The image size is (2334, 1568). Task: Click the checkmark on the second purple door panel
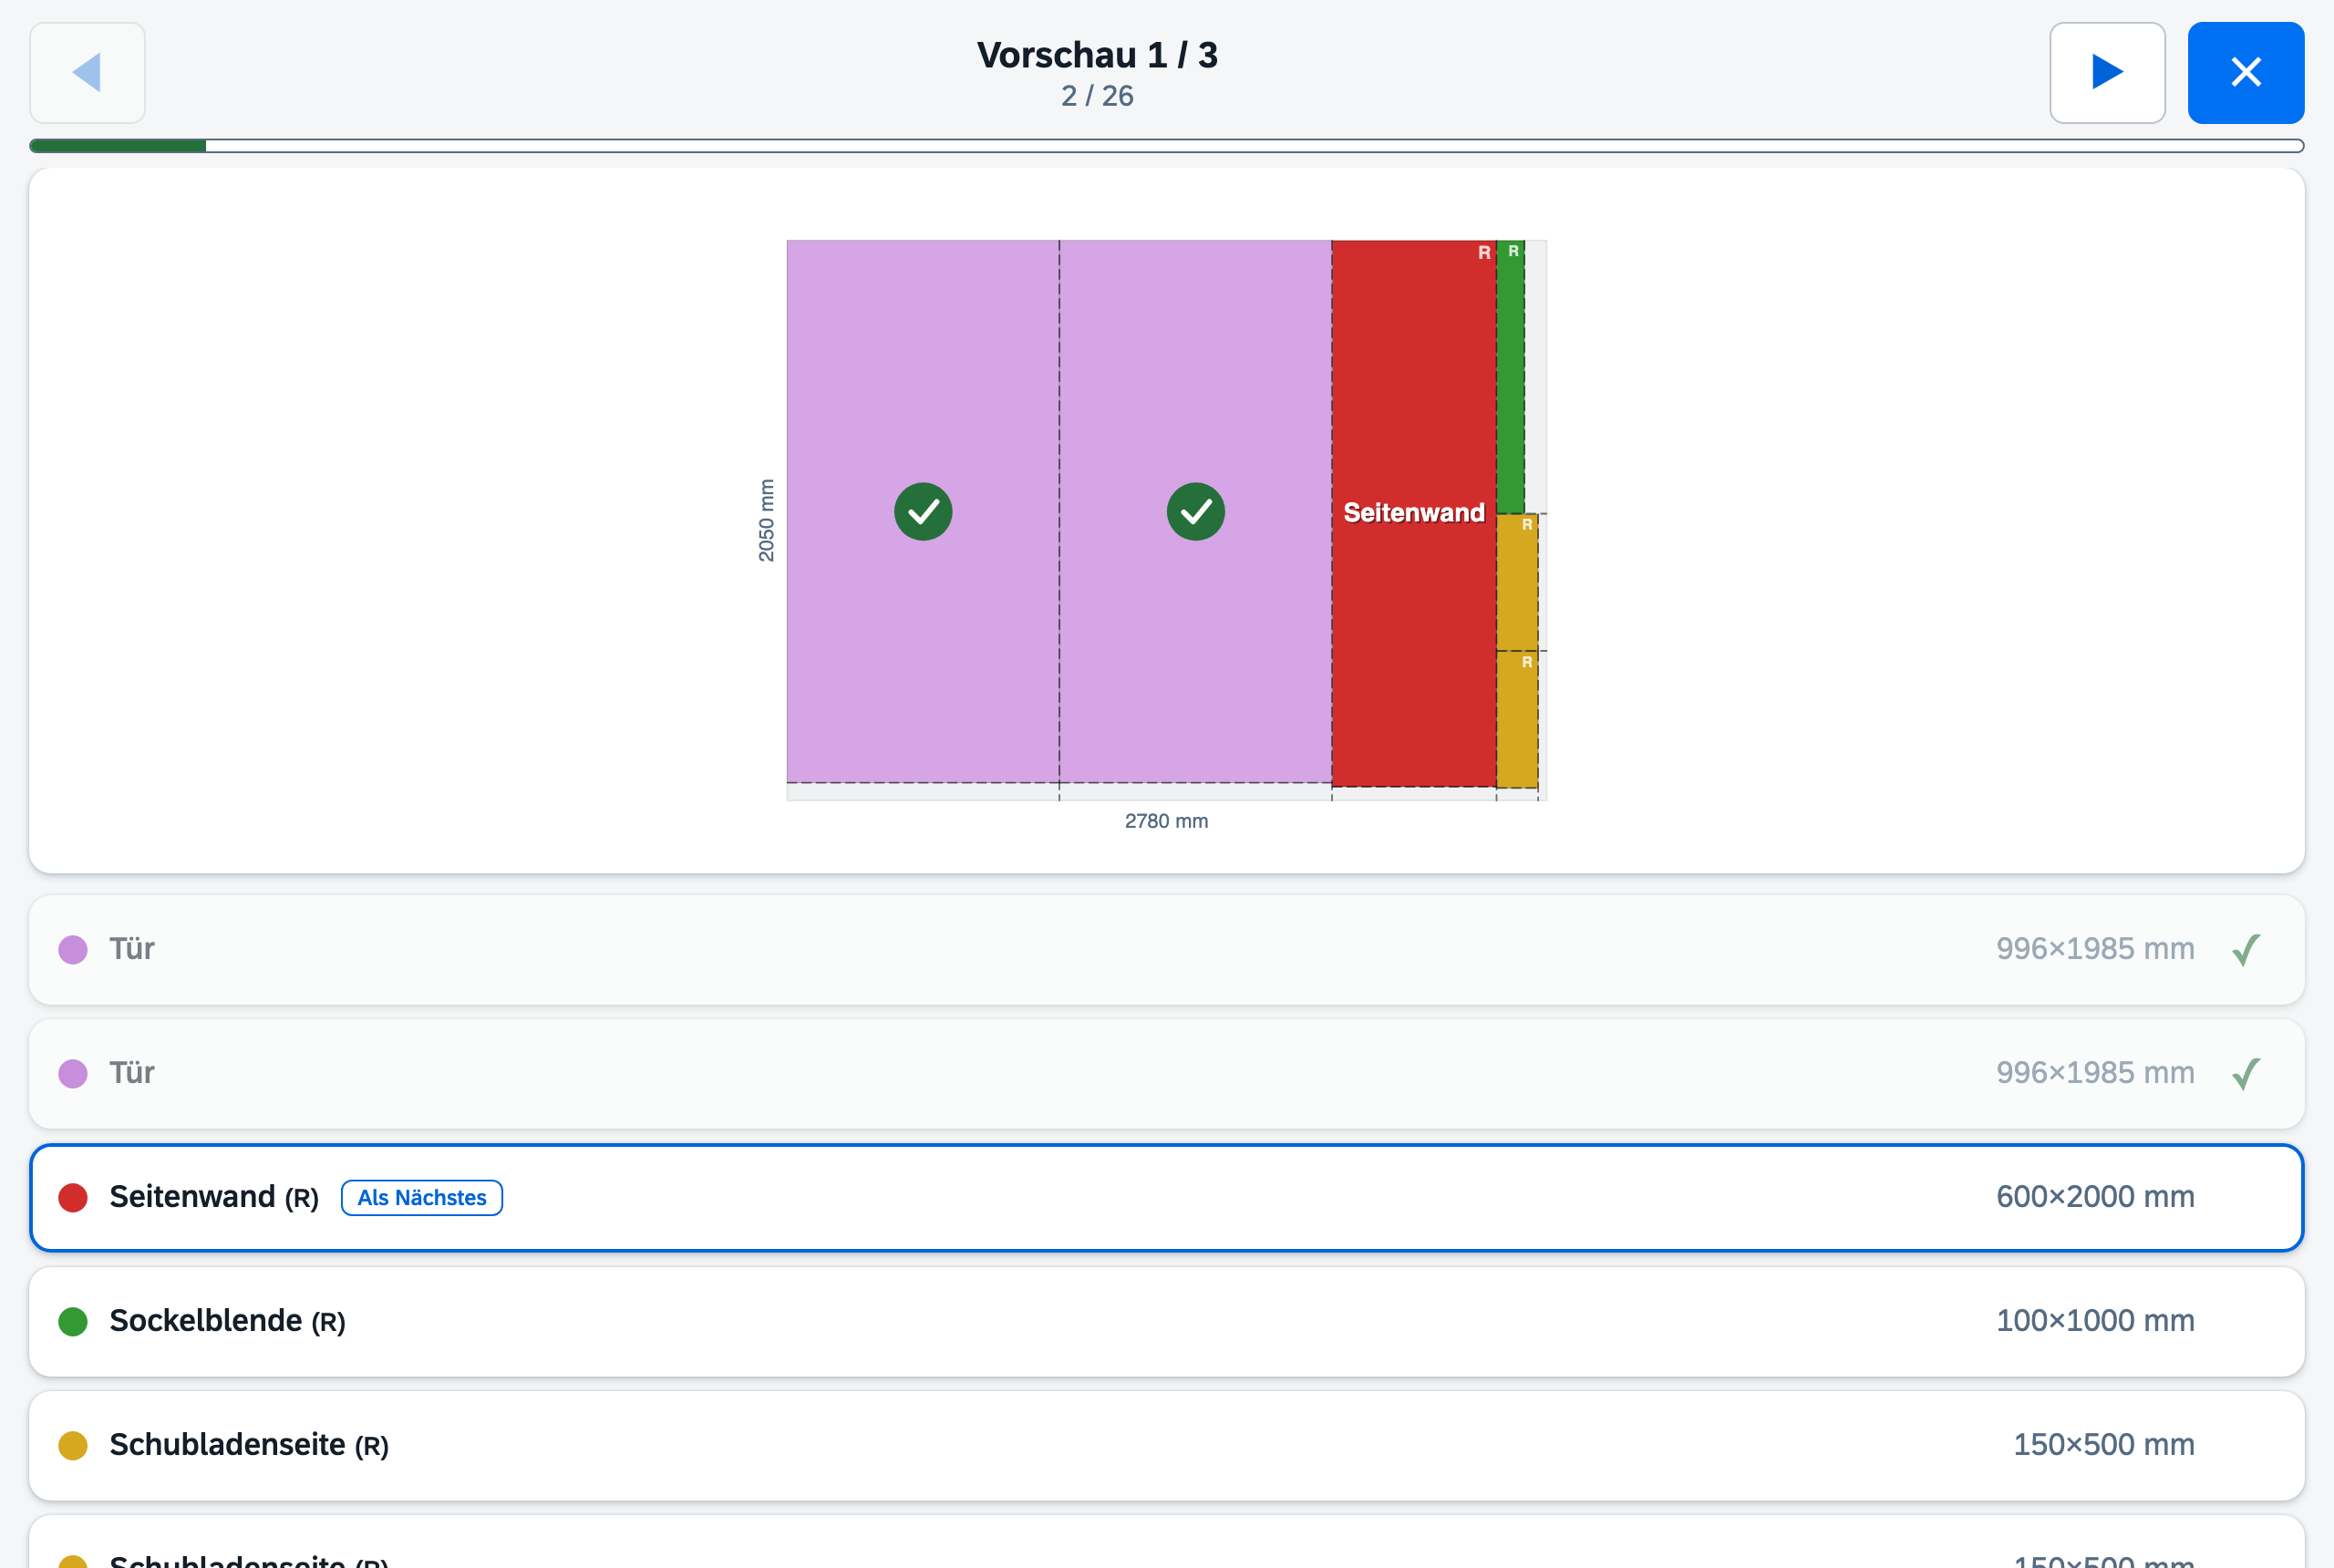(x=1196, y=512)
